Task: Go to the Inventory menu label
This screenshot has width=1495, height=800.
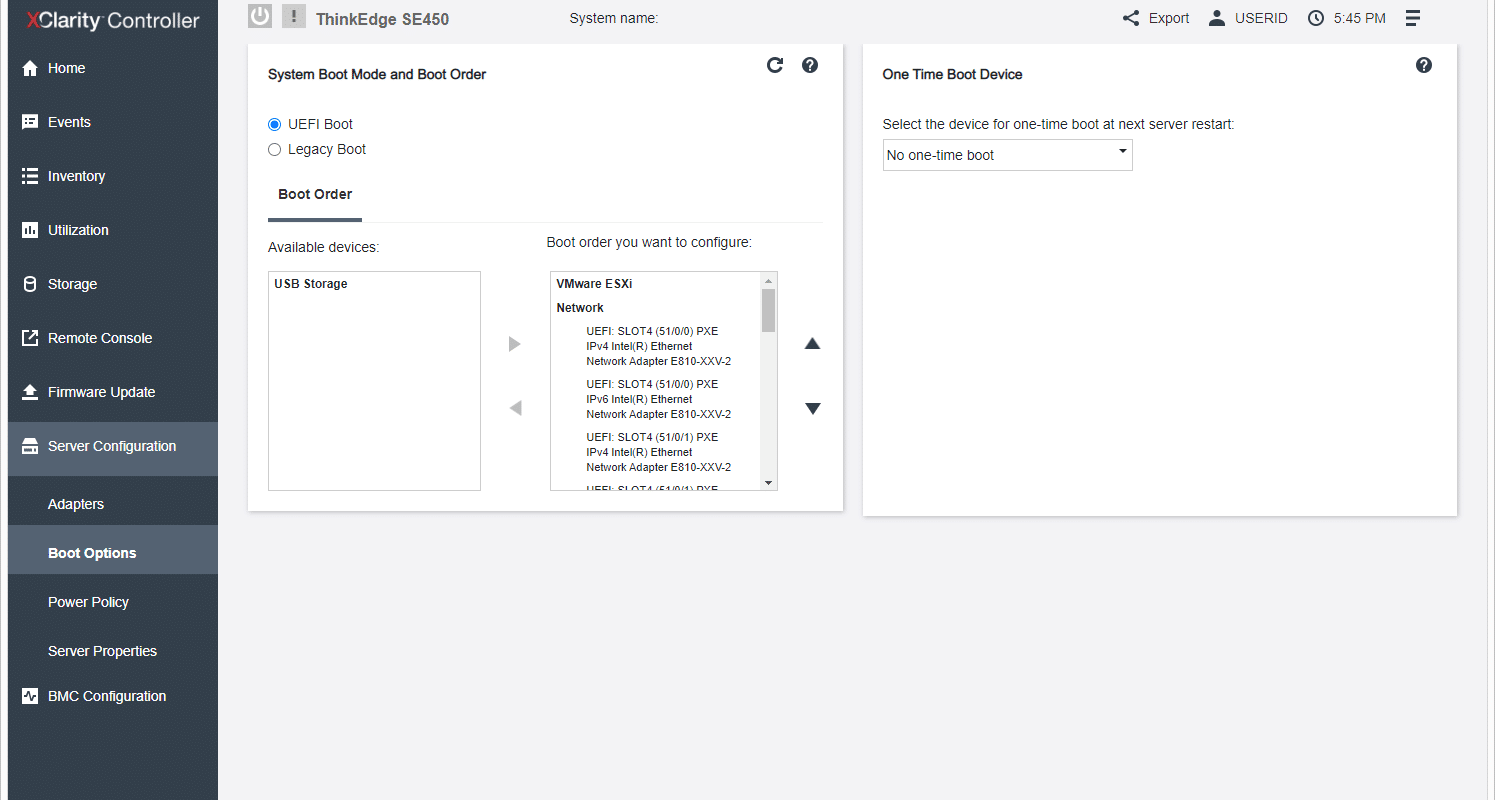Action: [x=76, y=176]
